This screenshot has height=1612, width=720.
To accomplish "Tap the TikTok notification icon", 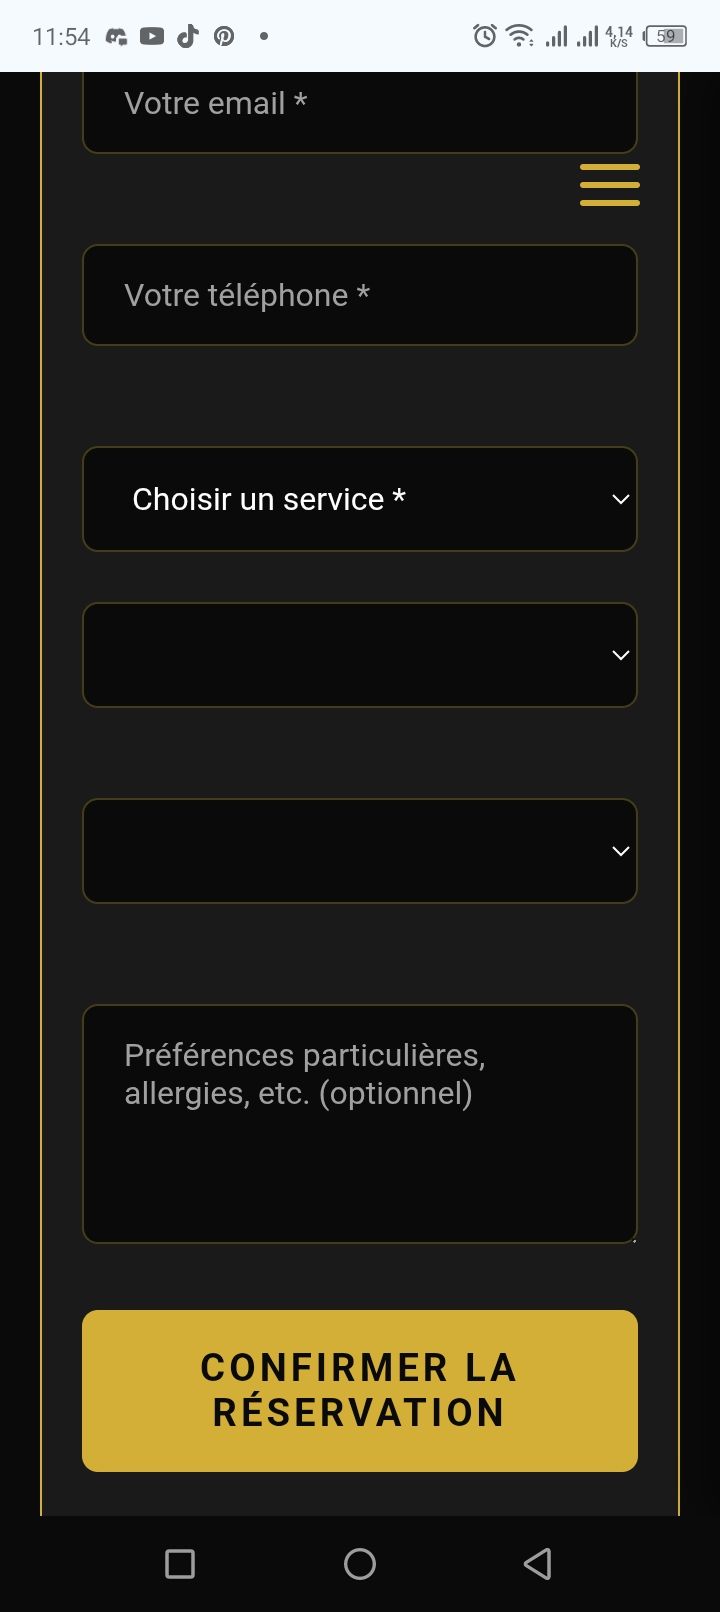I will click(x=188, y=37).
